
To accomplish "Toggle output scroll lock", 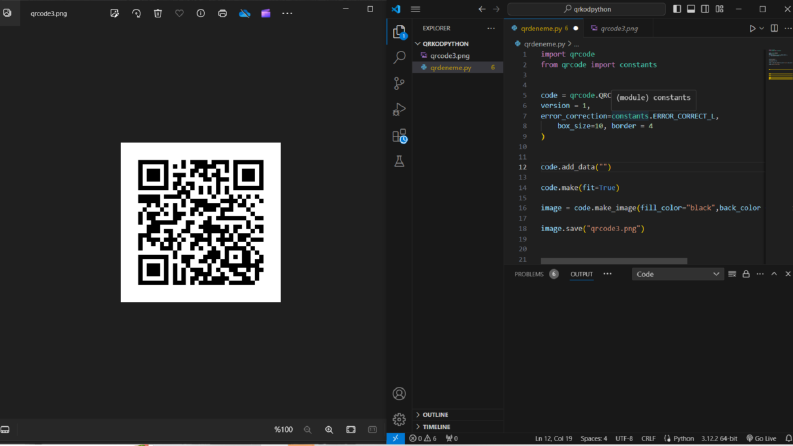I will pos(746,274).
